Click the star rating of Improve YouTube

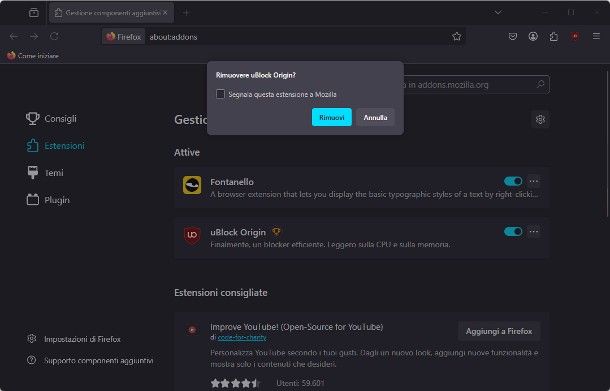(235, 383)
